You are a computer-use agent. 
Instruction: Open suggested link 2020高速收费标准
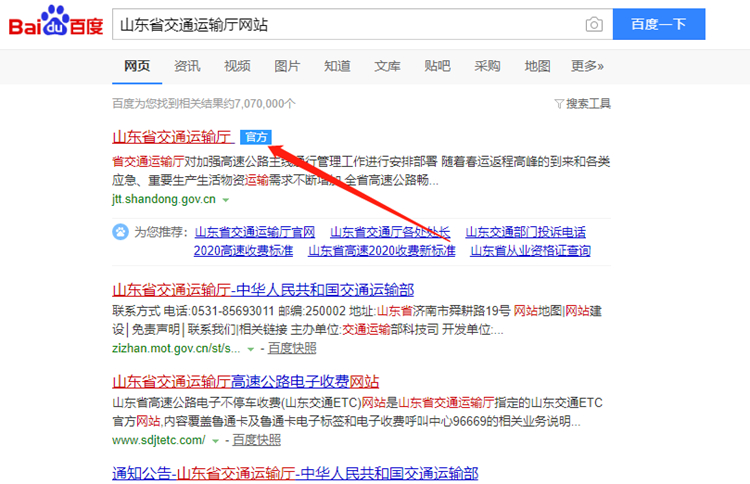tap(243, 251)
